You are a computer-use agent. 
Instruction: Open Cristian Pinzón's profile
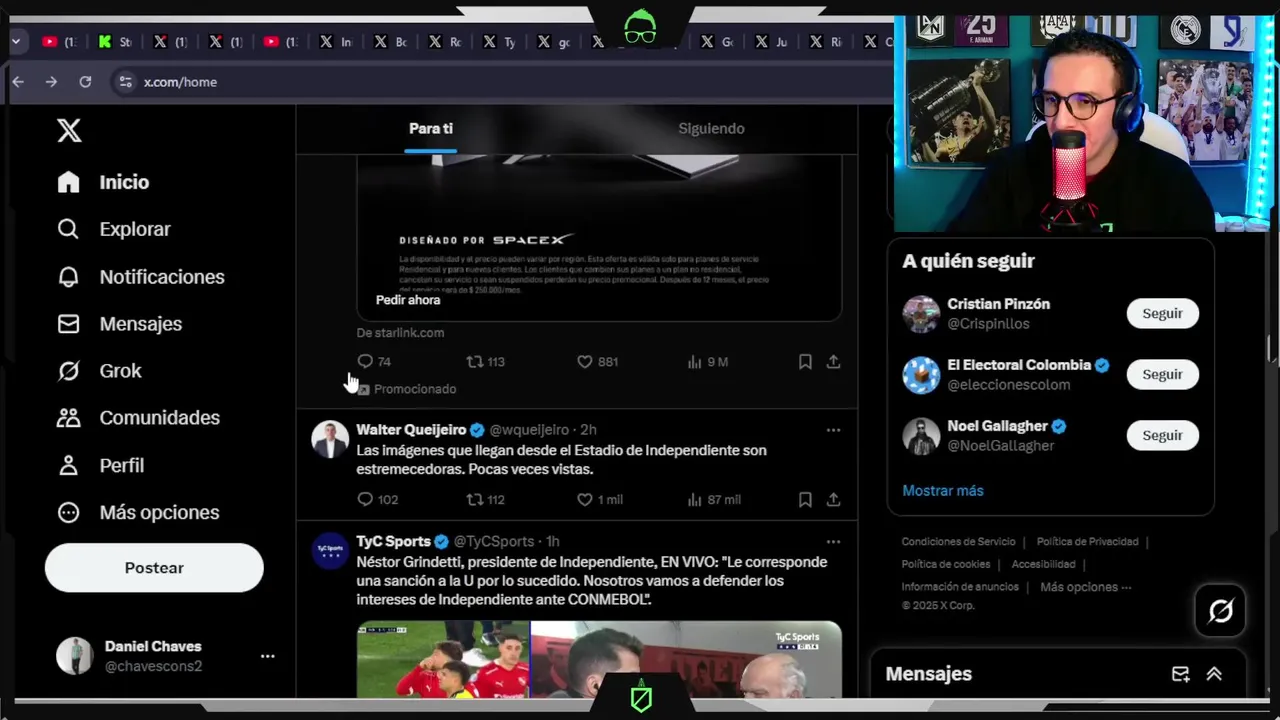[x=998, y=304]
